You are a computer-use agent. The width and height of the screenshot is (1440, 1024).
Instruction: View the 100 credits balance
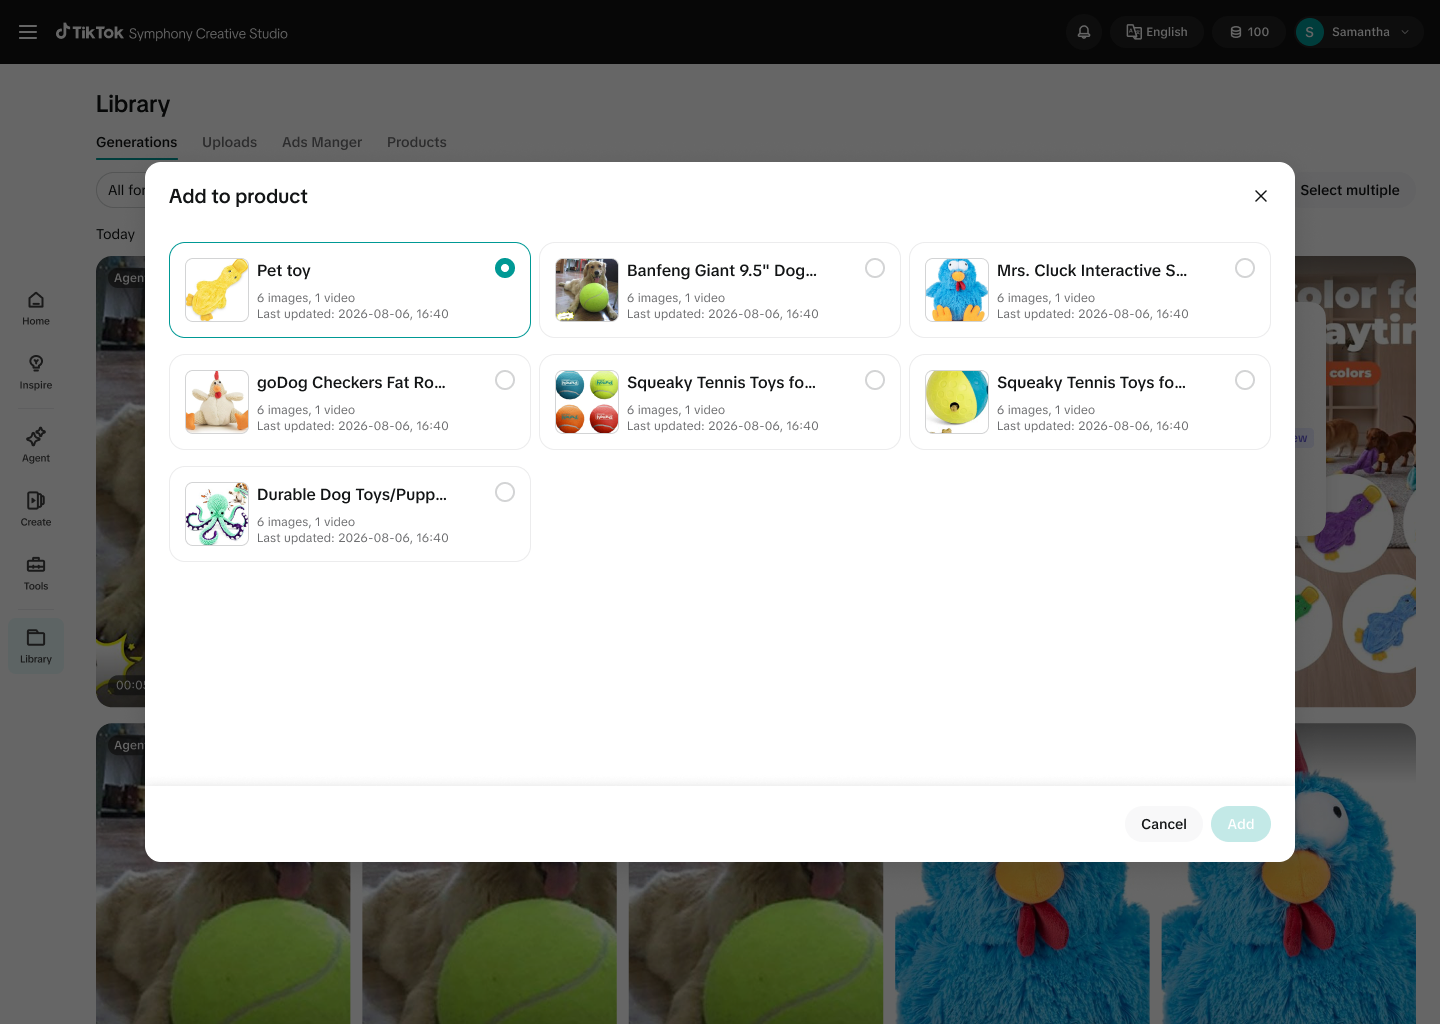pyautogui.click(x=1249, y=32)
